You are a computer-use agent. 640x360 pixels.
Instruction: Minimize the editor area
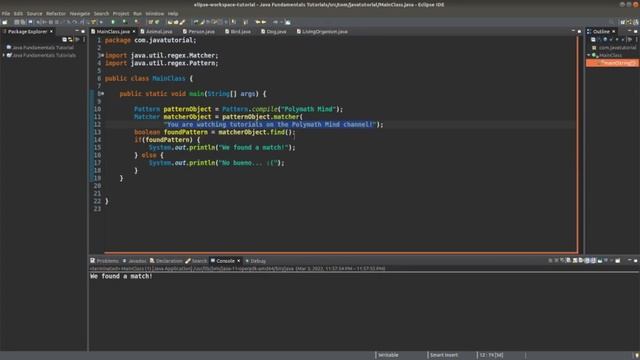point(573,31)
